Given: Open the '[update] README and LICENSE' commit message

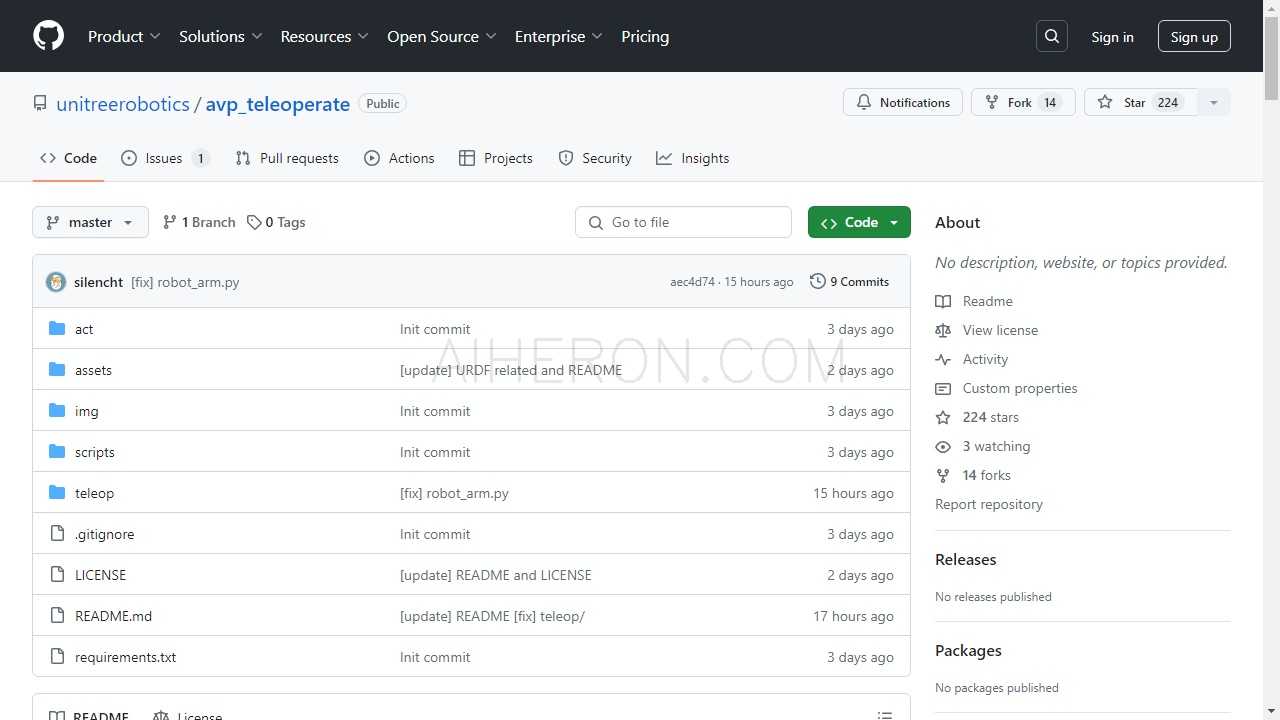Looking at the screenshot, I should 496,575.
